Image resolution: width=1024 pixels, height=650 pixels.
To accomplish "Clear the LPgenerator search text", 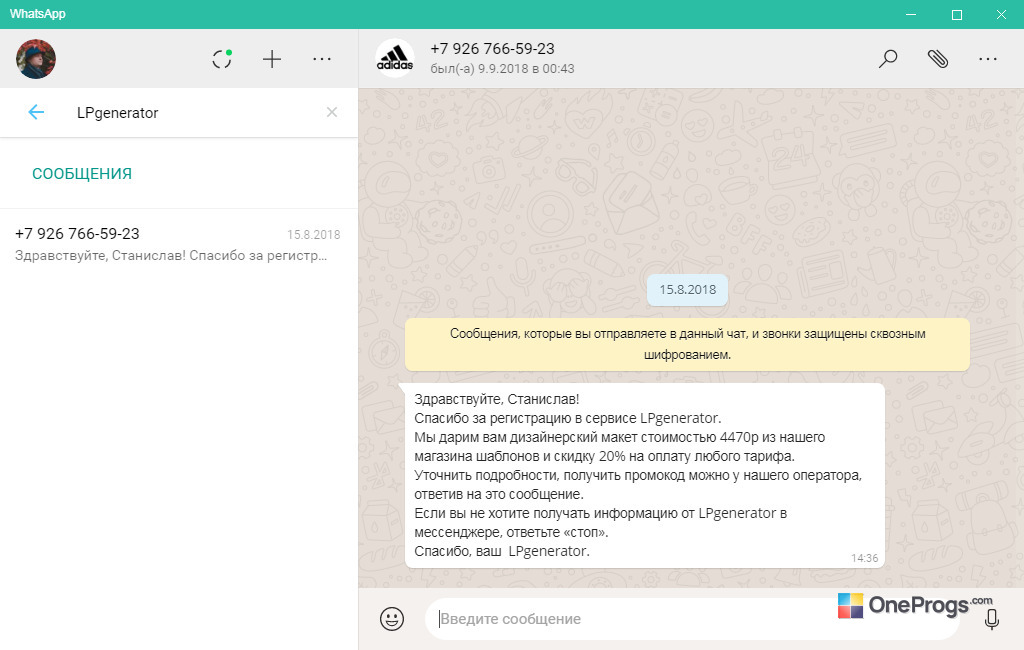I will [332, 112].
